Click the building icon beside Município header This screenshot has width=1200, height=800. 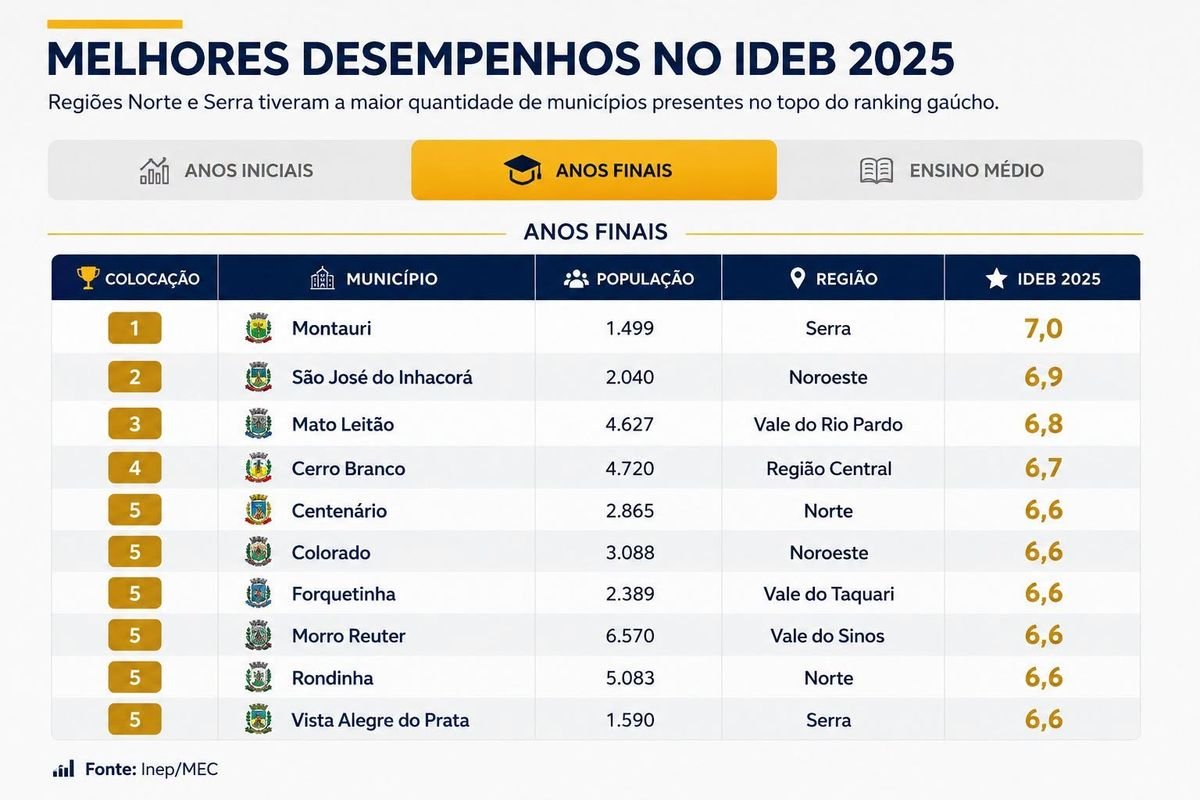click(x=323, y=278)
